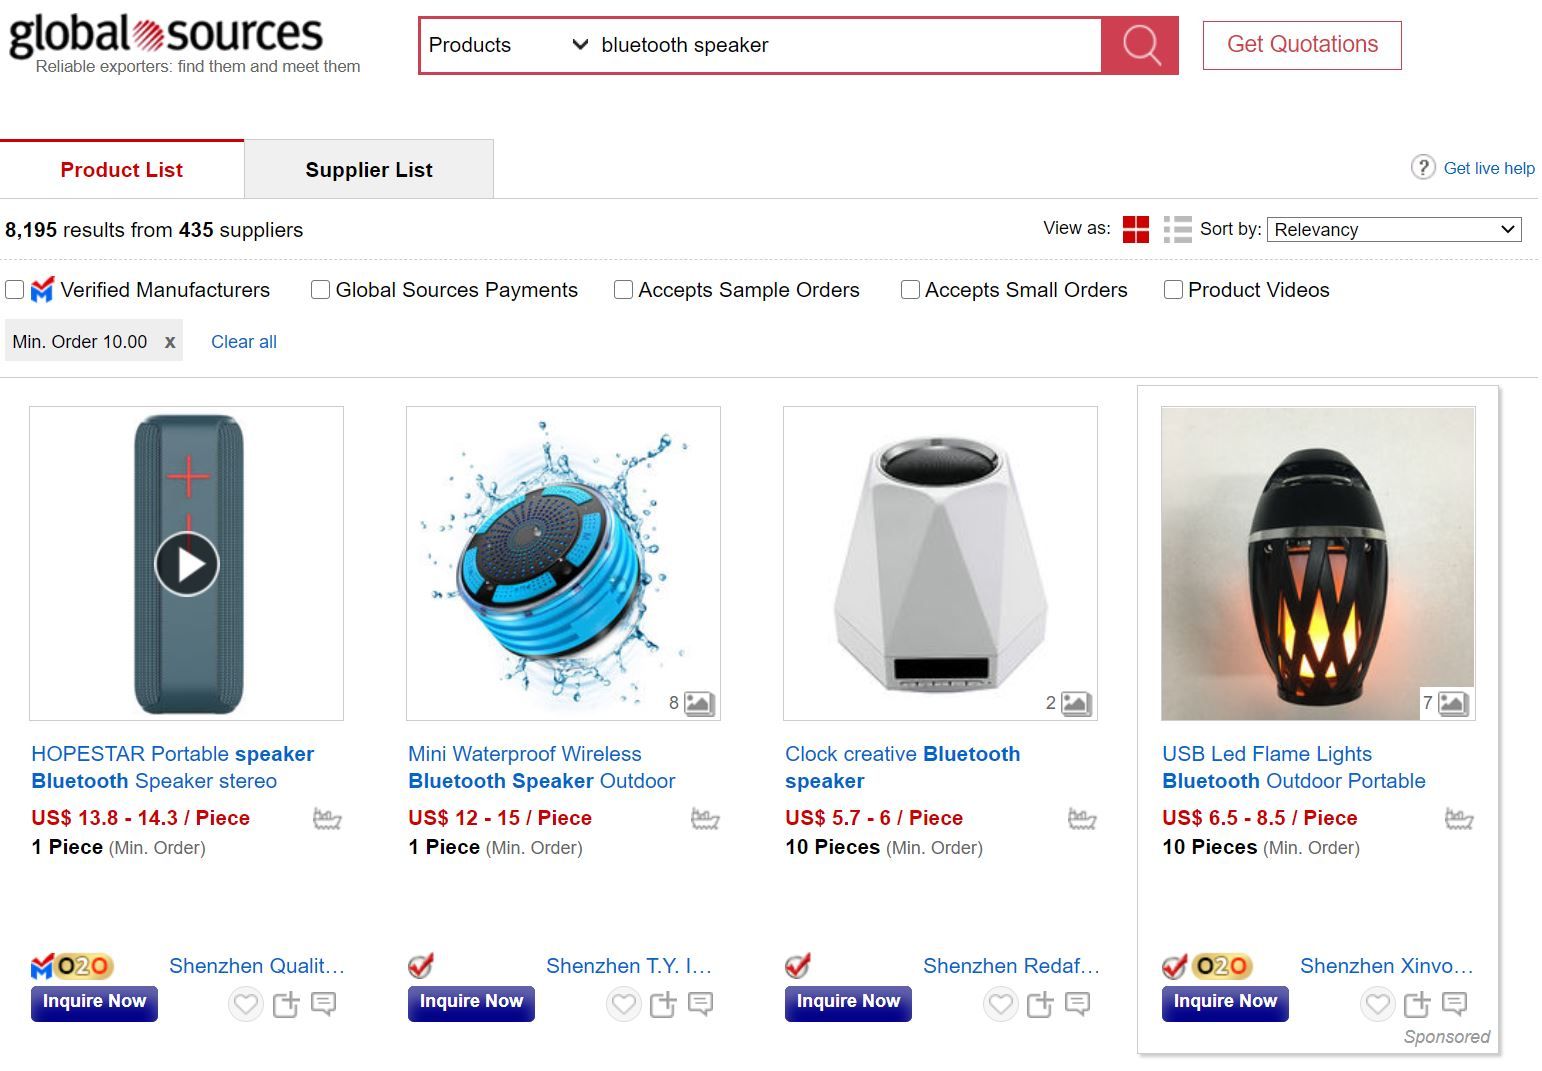Switch to list view layout

pos(1178,229)
